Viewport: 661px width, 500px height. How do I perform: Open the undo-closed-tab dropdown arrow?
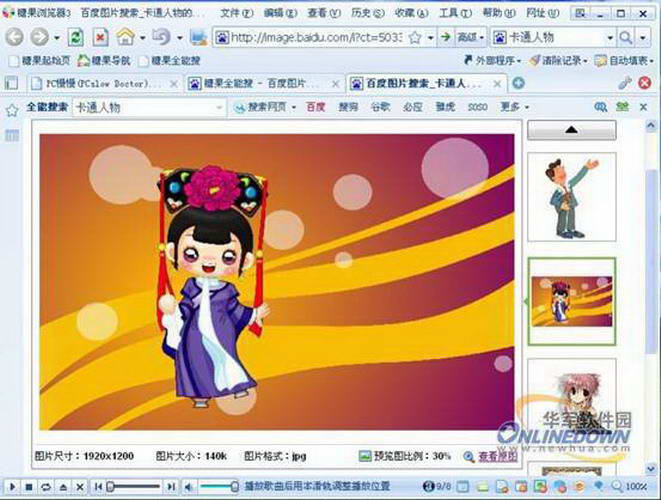[x=180, y=38]
